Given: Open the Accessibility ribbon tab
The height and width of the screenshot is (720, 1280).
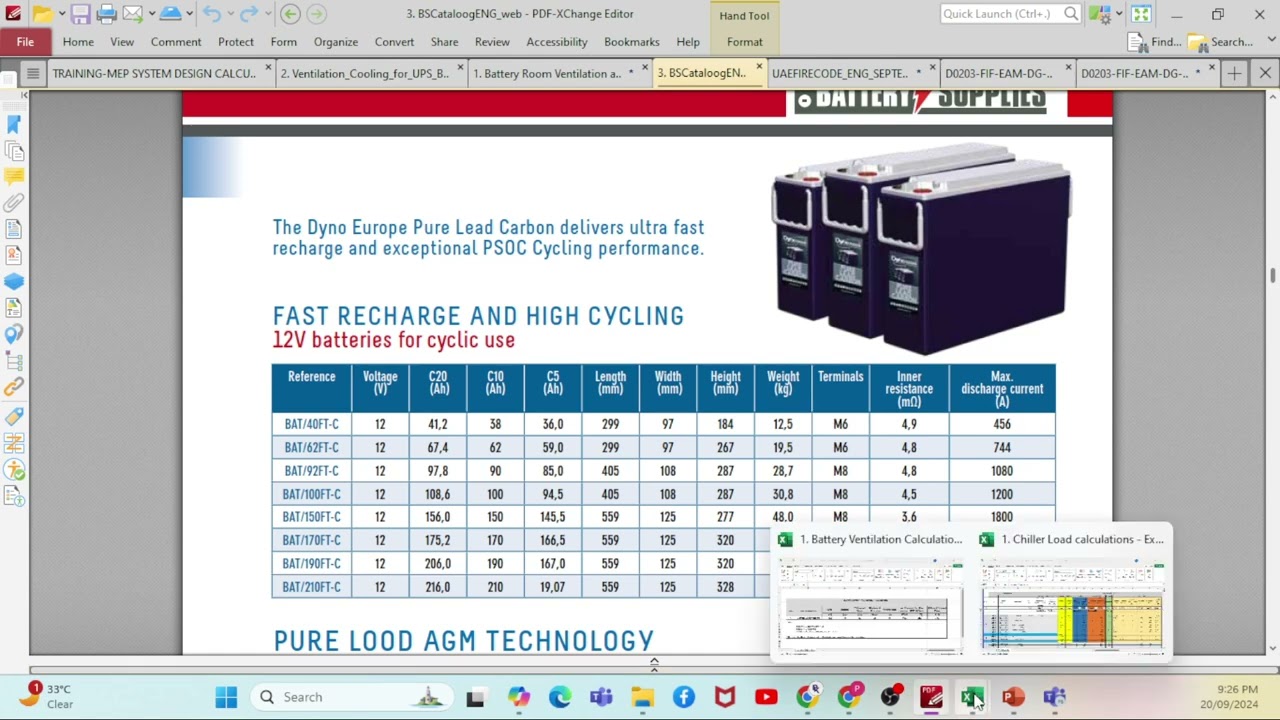Looking at the screenshot, I should [557, 42].
